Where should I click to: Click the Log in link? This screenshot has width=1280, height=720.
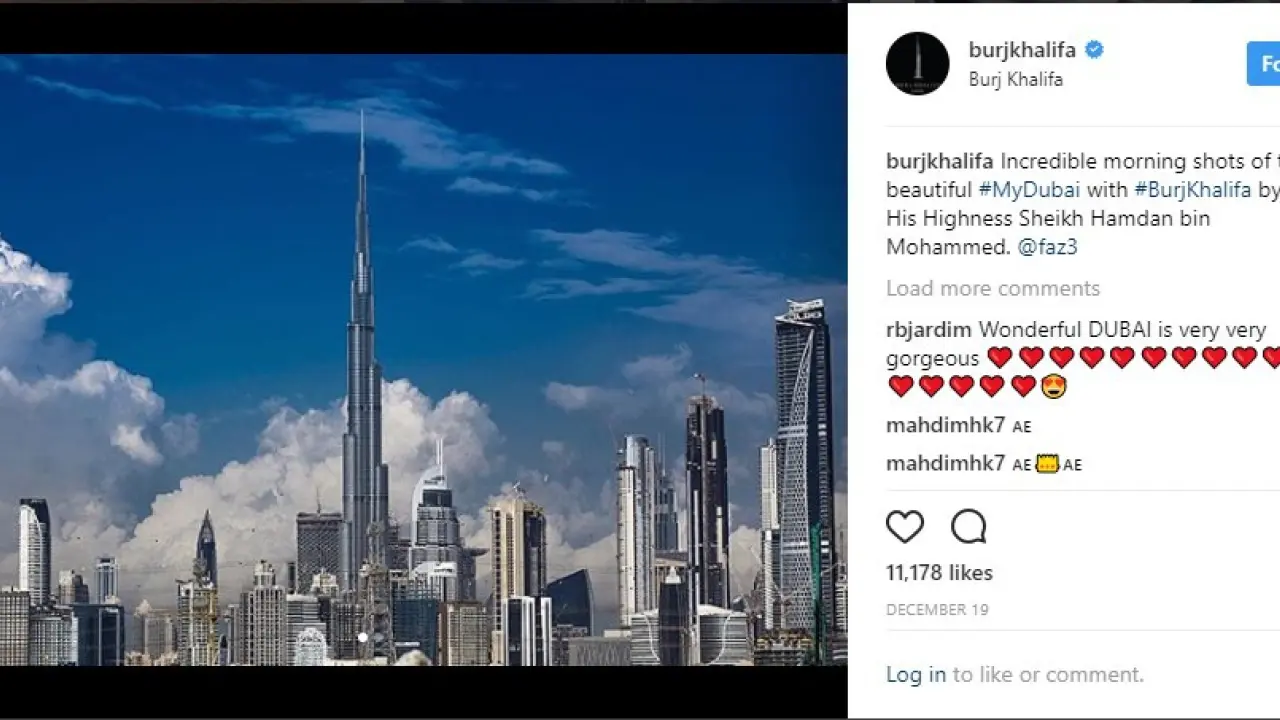(916, 675)
